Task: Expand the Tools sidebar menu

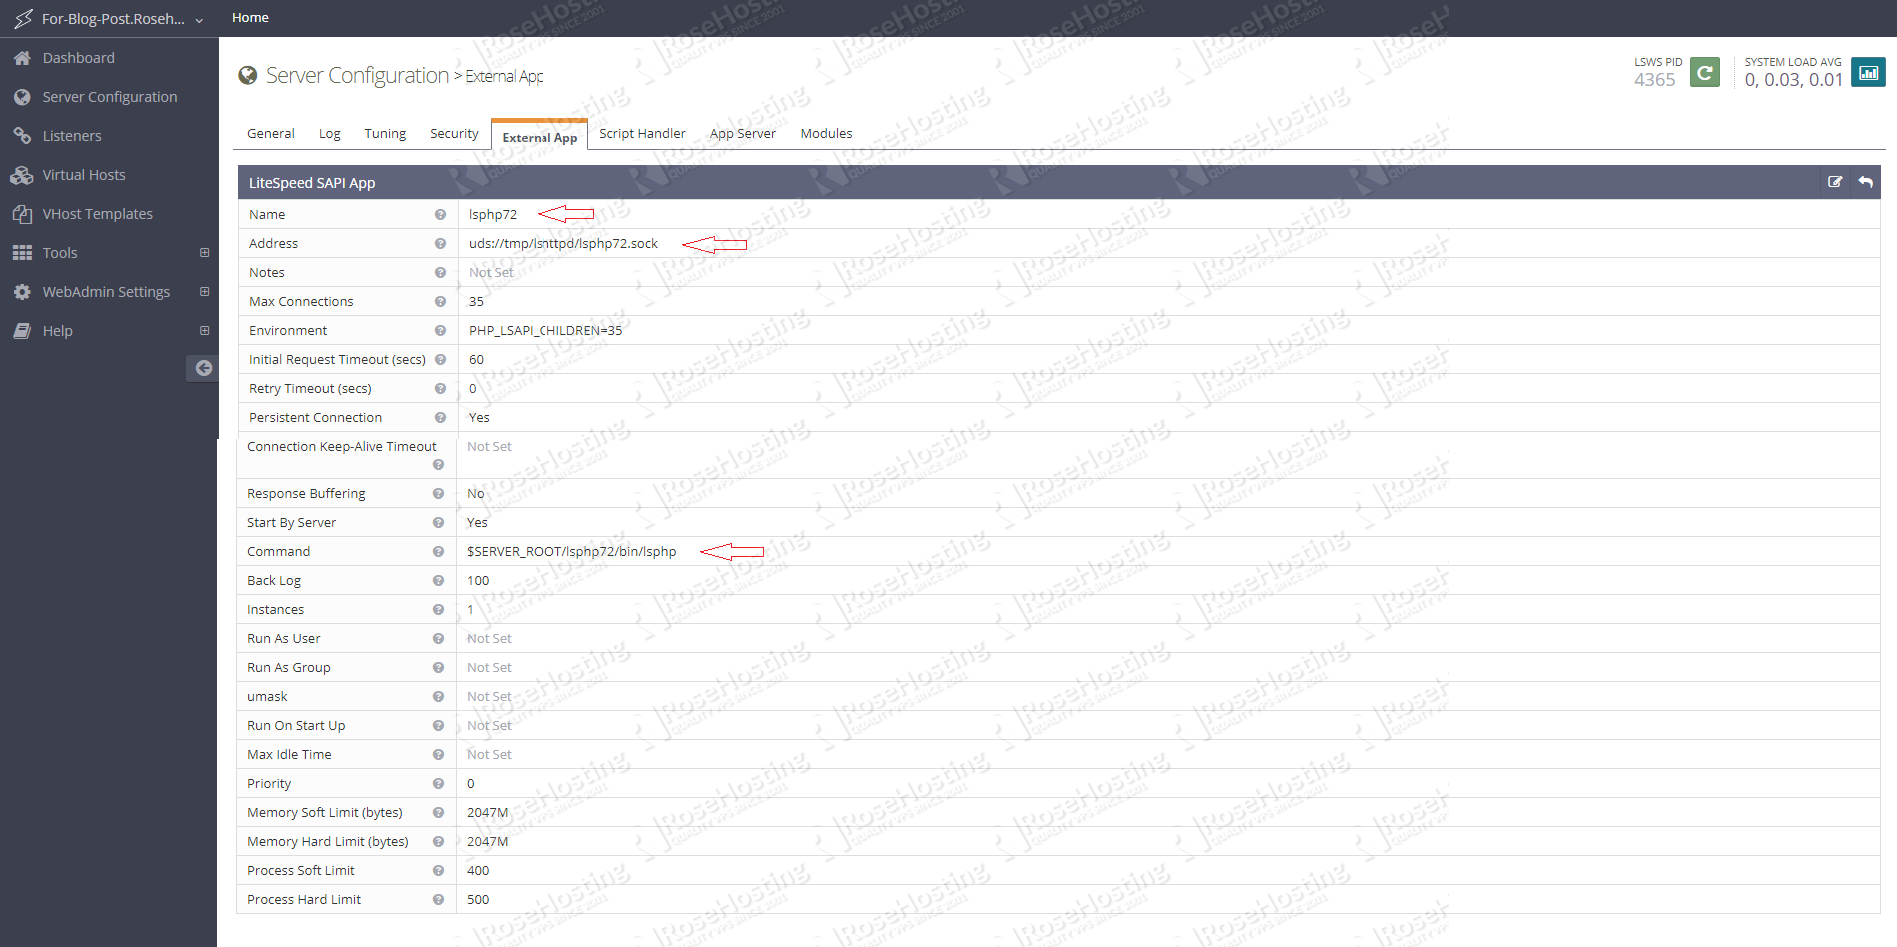Action: [204, 252]
